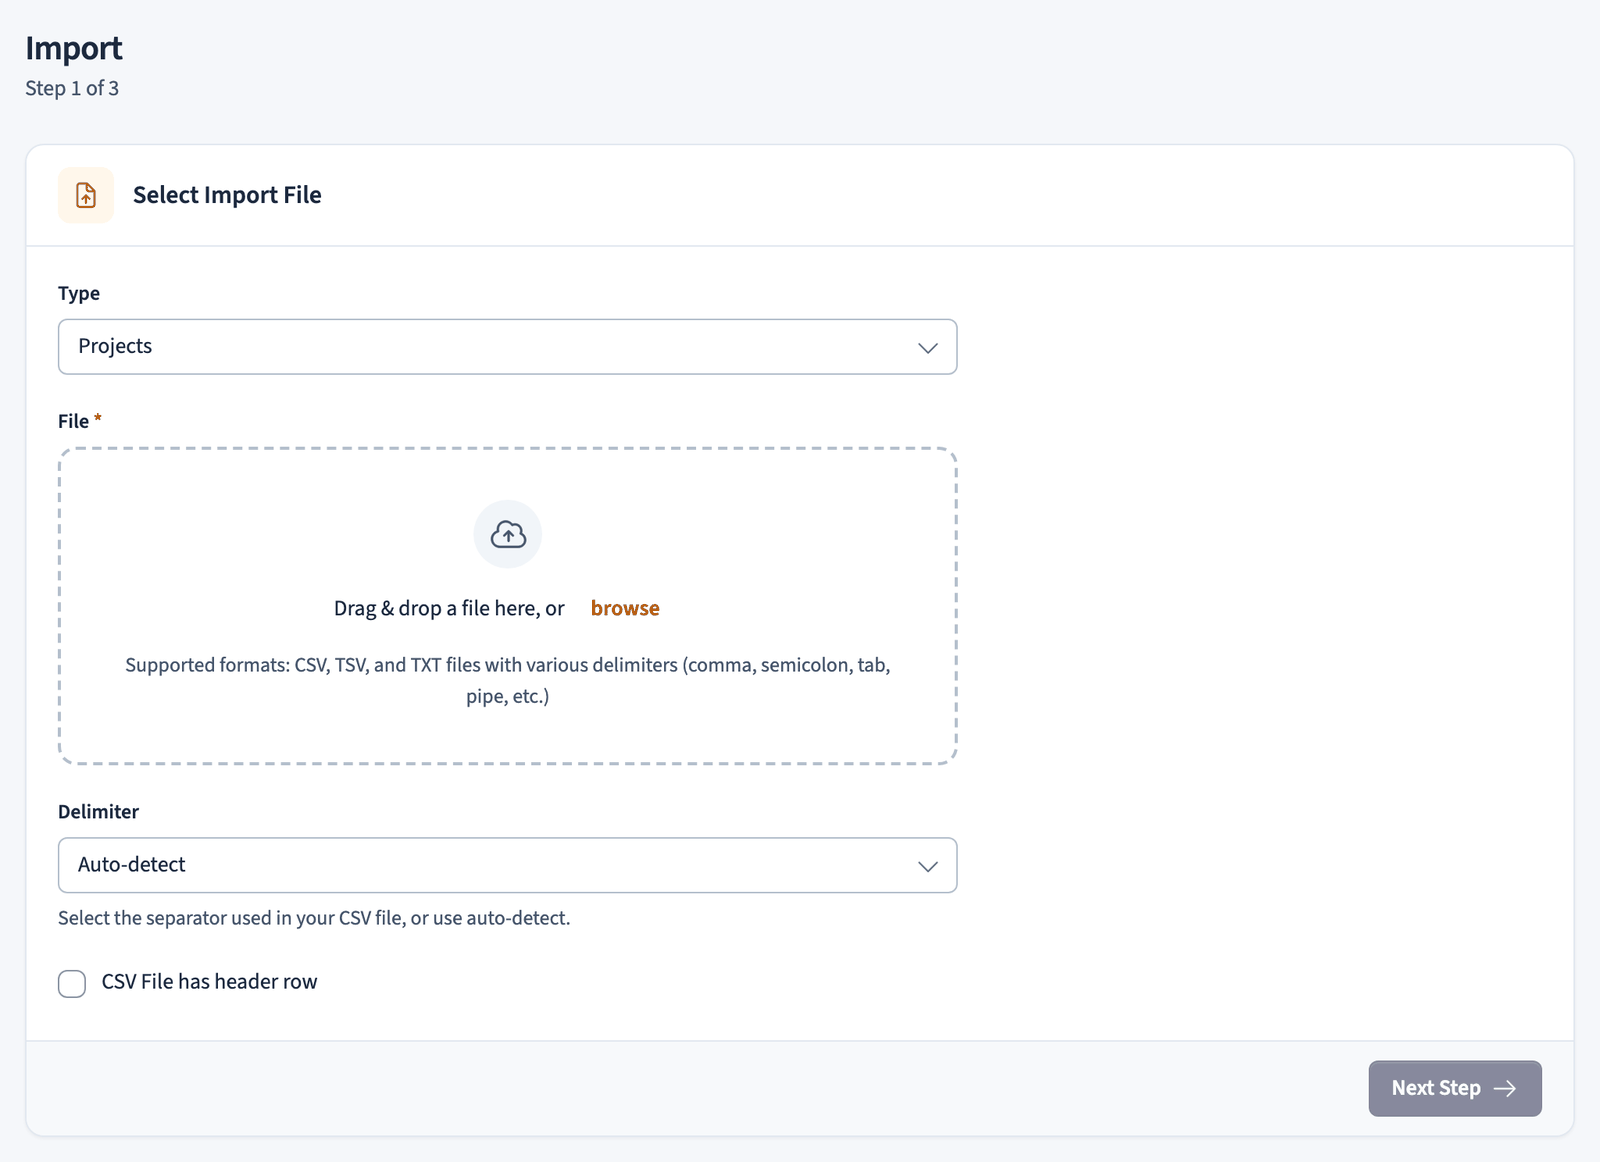Open the Delimiter dropdown showing Auto-detect
Image resolution: width=1600 pixels, height=1162 pixels.
507,865
